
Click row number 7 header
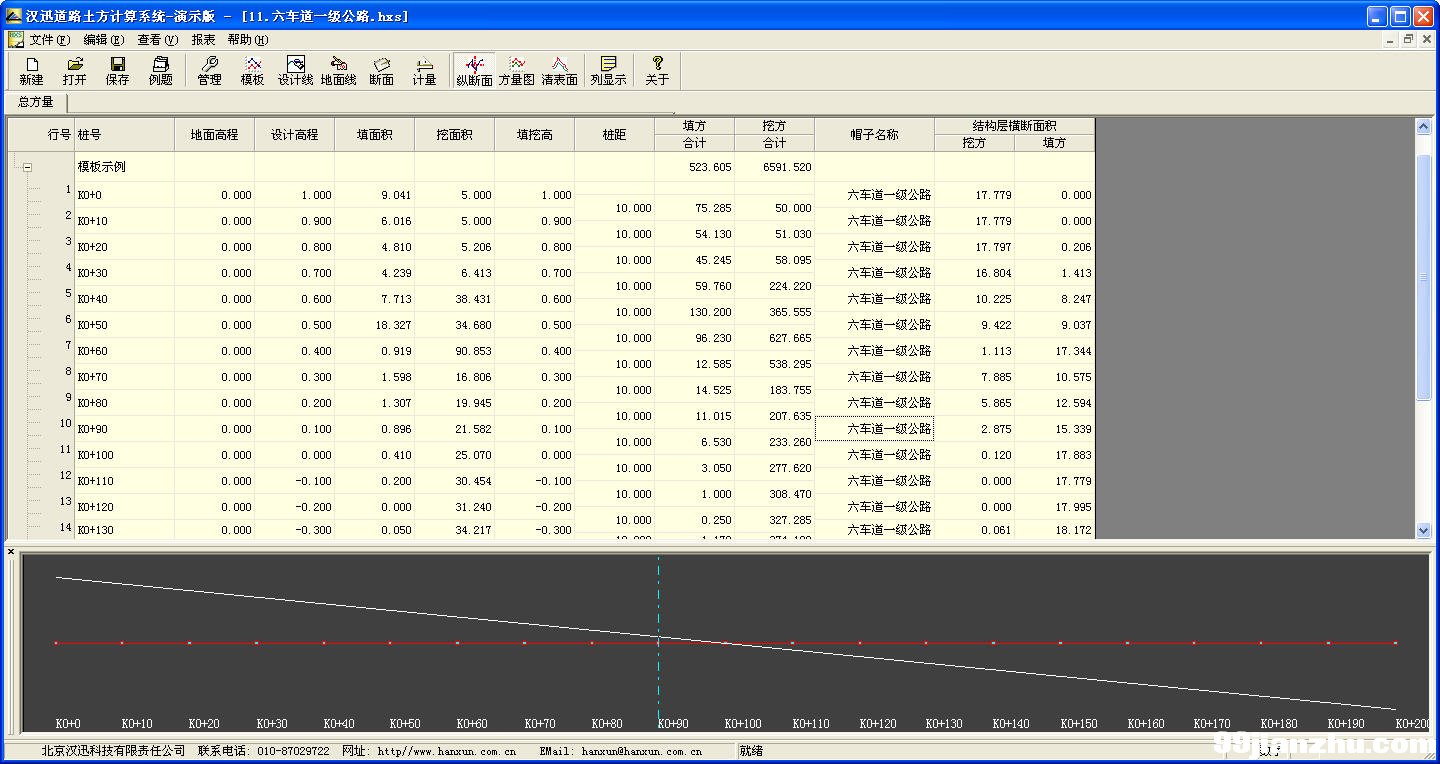point(68,345)
